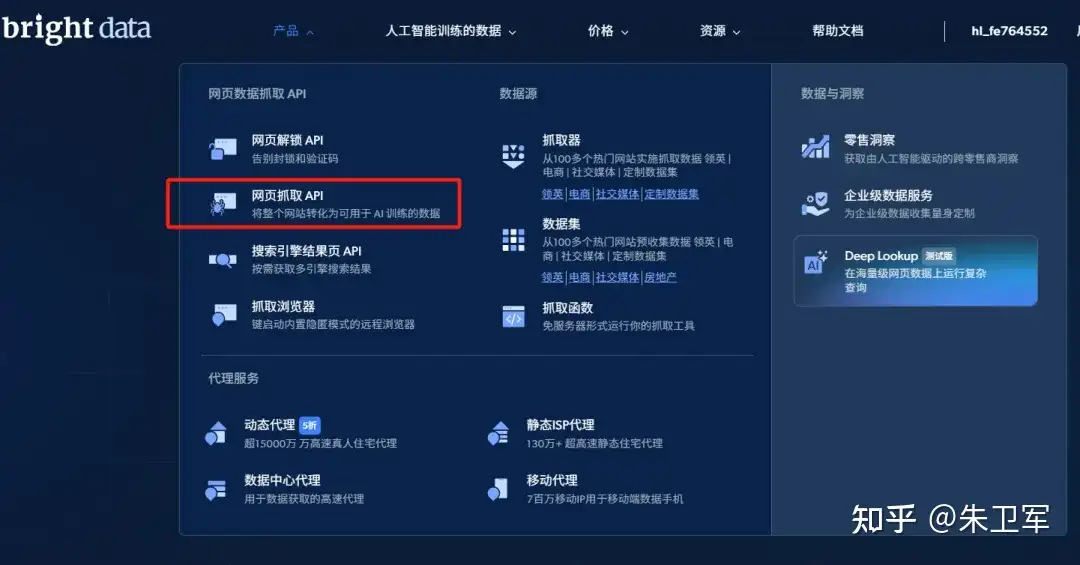Image resolution: width=1080 pixels, height=565 pixels.
Task: Click the 数据中心代理 icon
Action: pos(216,489)
